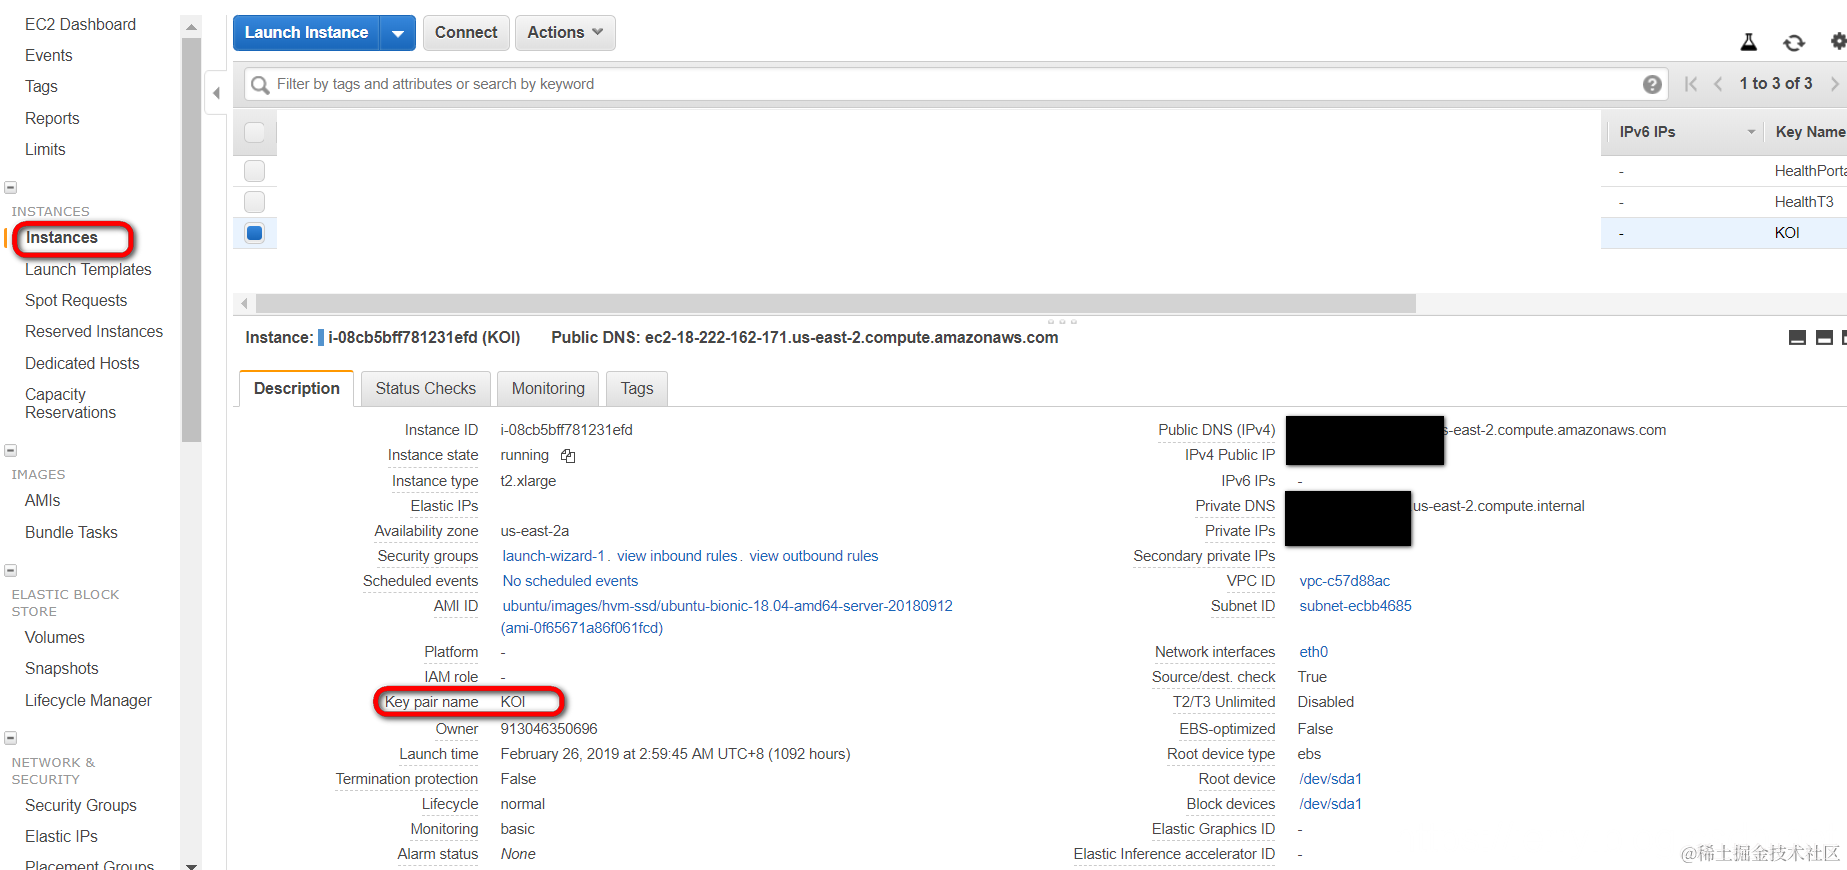Switch to the Status Checks tab
This screenshot has width=1847, height=870.
click(426, 388)
